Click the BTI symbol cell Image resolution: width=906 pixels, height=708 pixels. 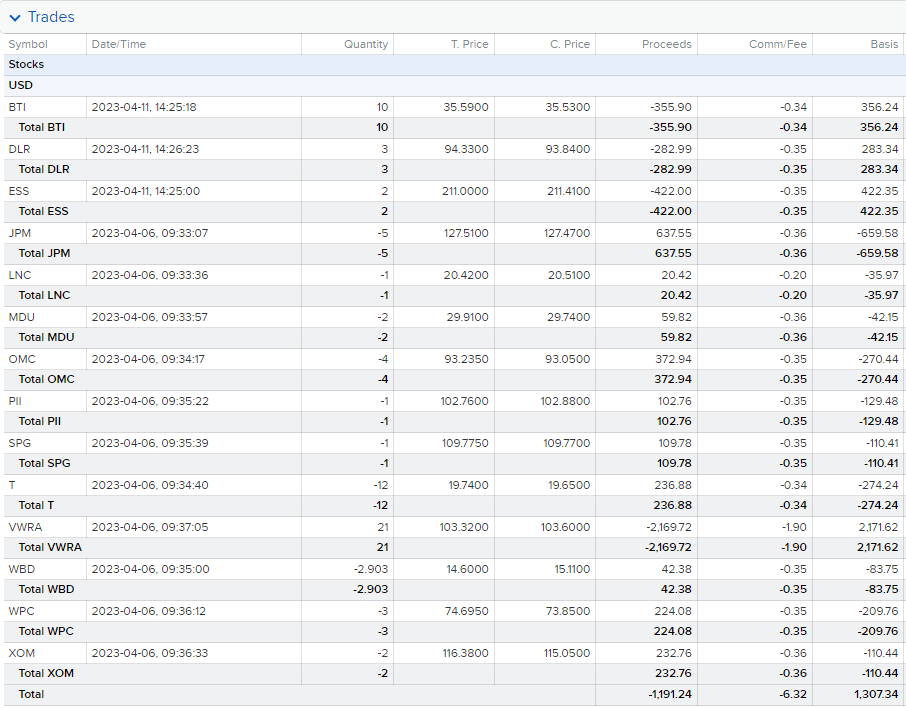point(17,108)
